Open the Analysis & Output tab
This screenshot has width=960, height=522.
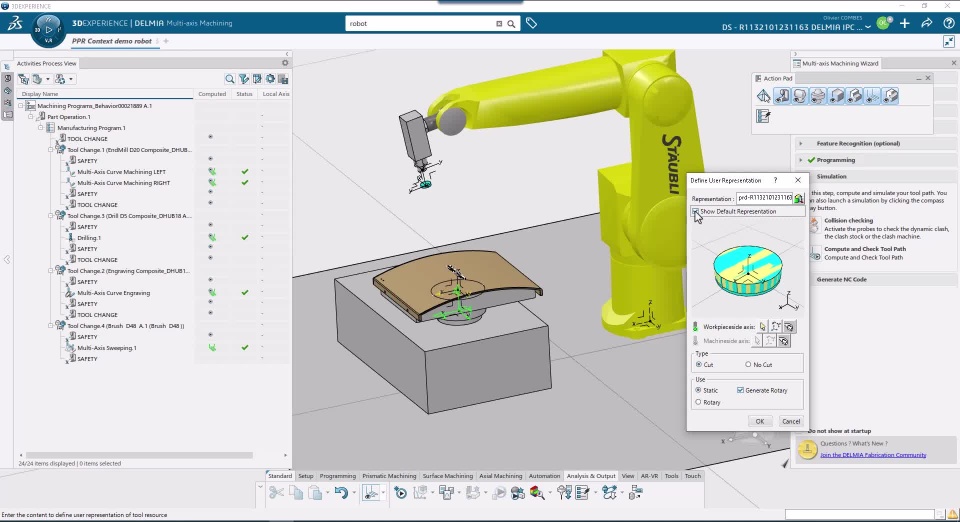(591, 476)
